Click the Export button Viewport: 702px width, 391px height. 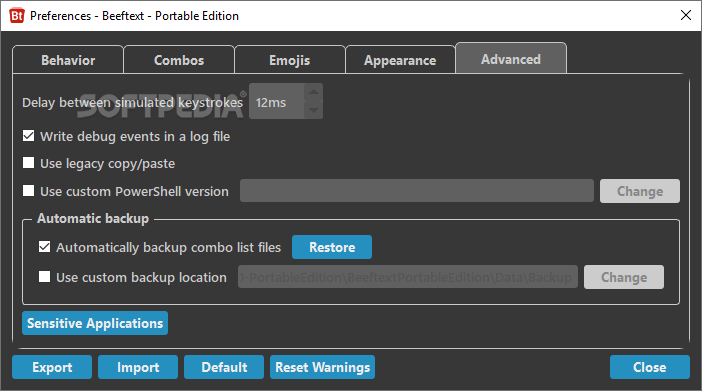pos(52,367)
